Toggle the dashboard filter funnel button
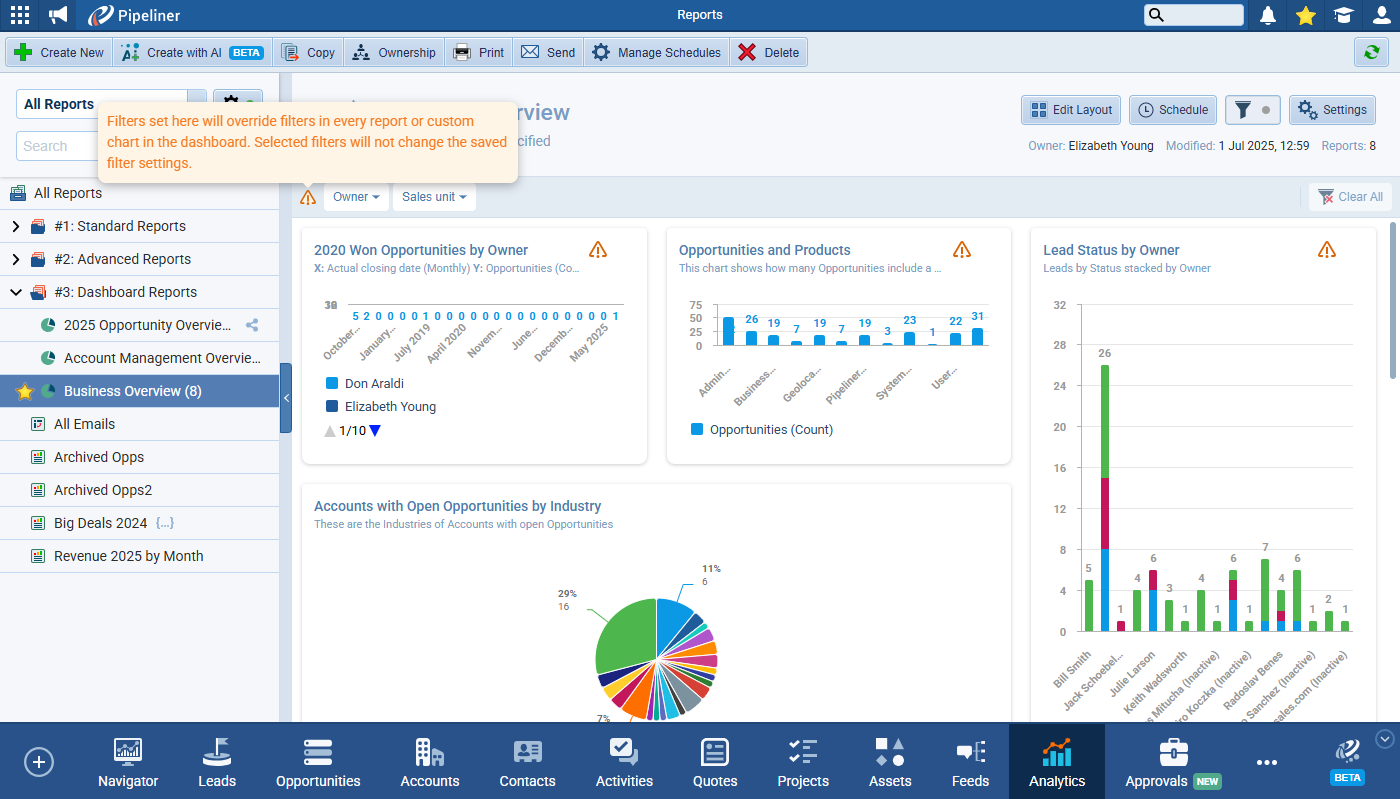1400x799 pixels. click(1252, 110)
